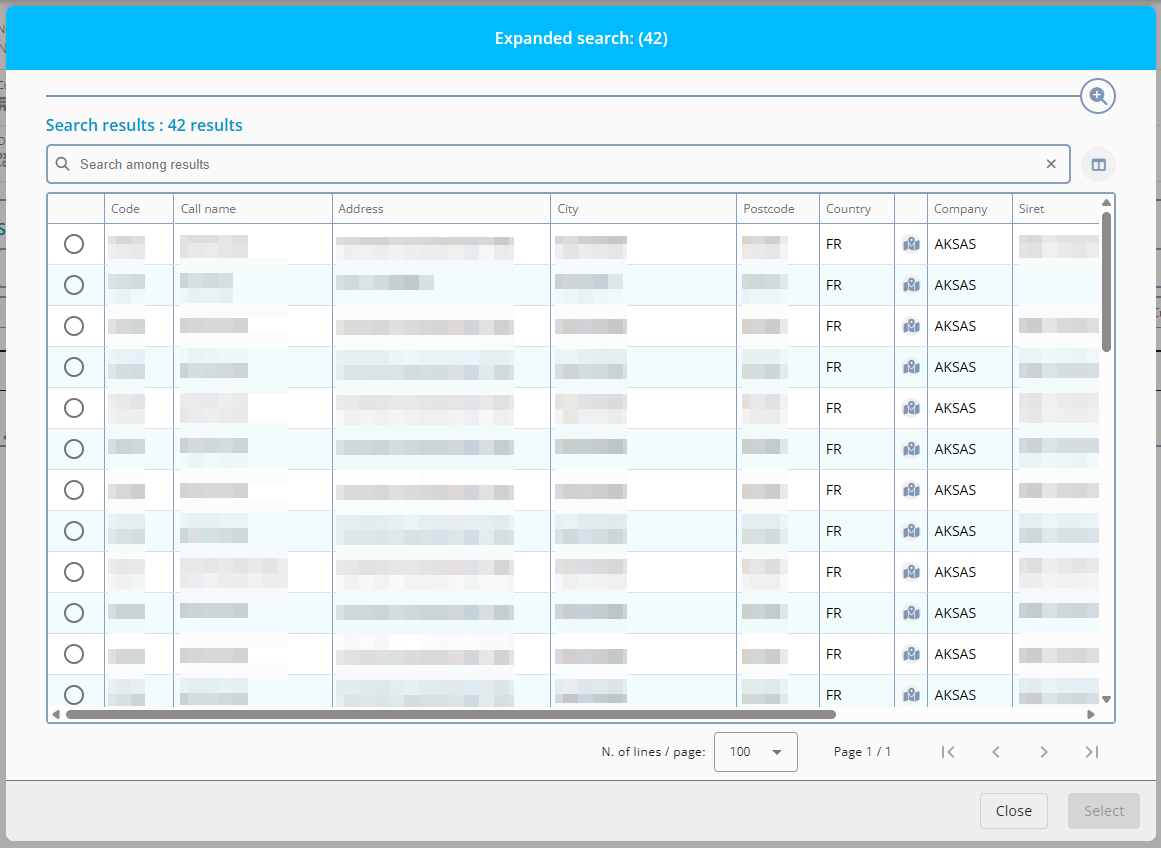Viewport: 1161px width, 848px height.
Task: Choose the eighth row's radio button
Action: [74, 531]
